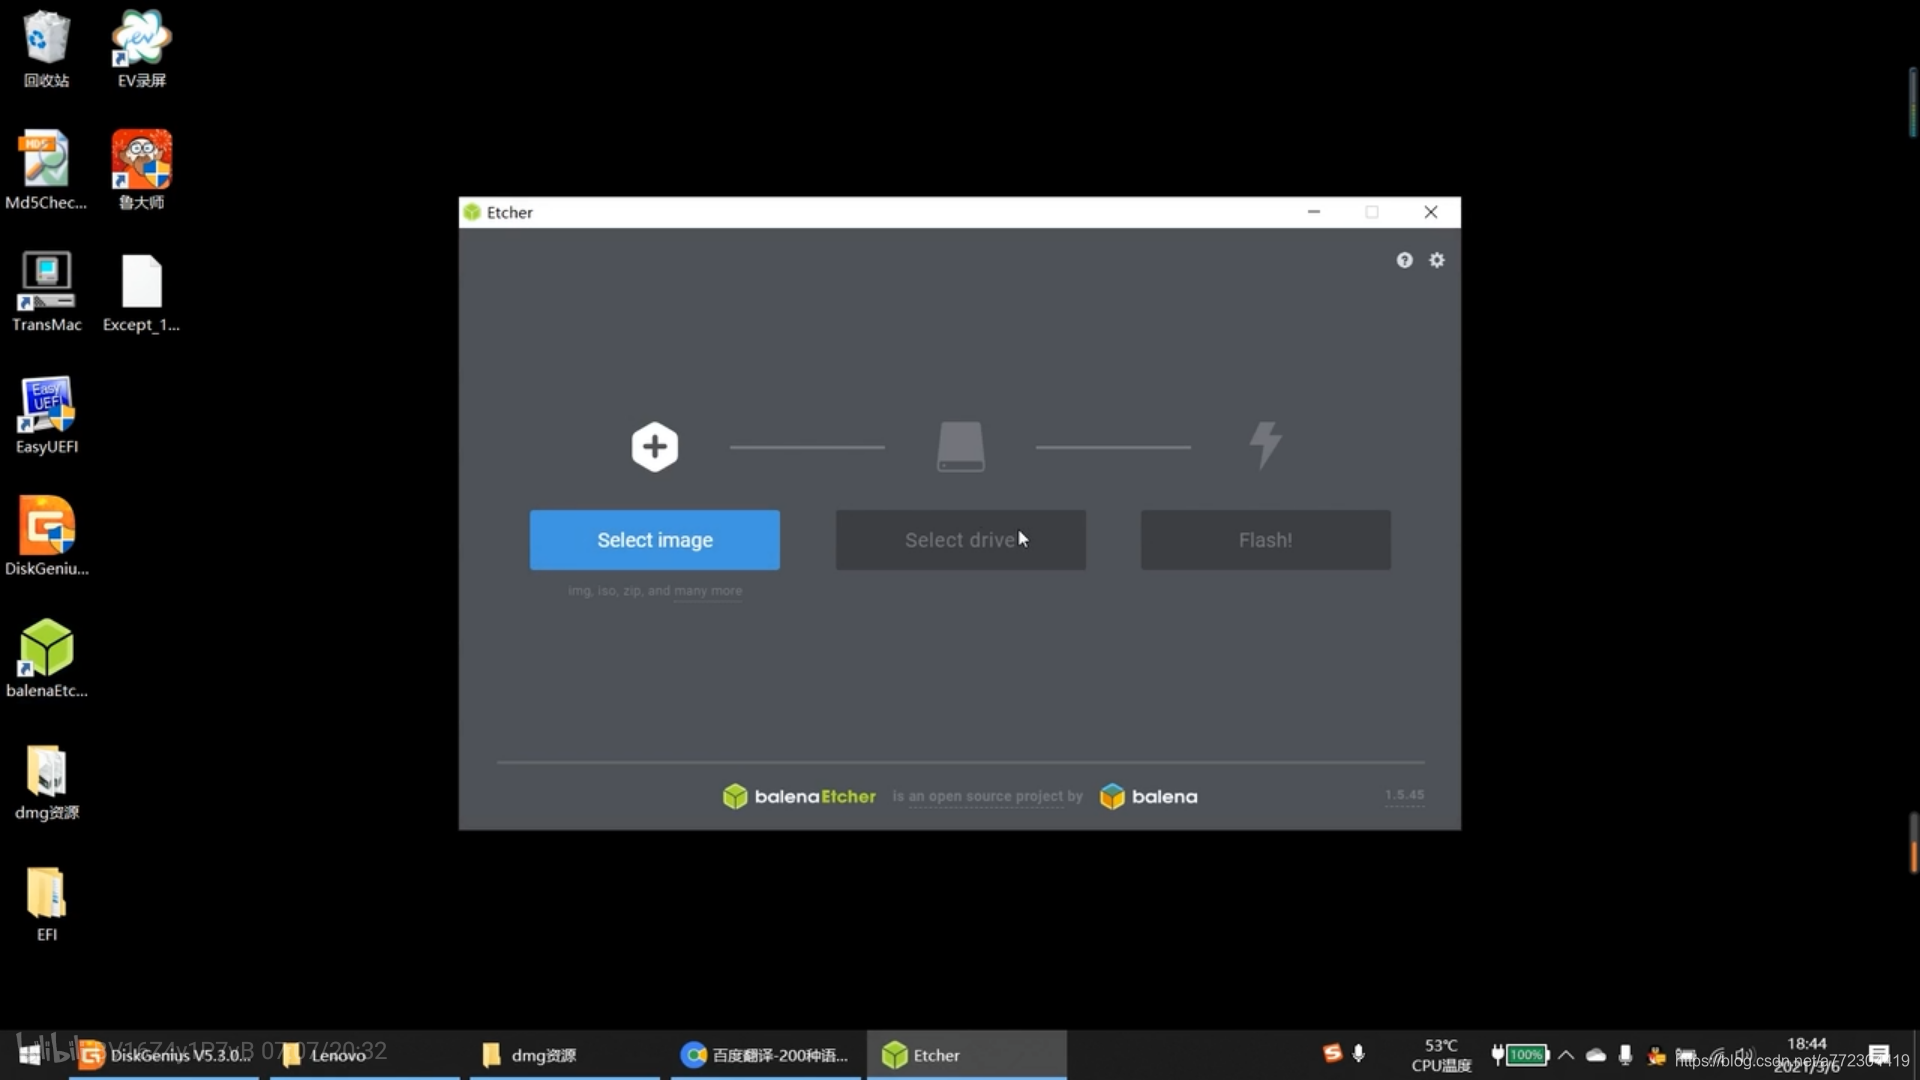The width and height of the screenshot is (1920, 1080).
Task: Click the DiskGenius desktop icon
Action: [x=46, y=536]
